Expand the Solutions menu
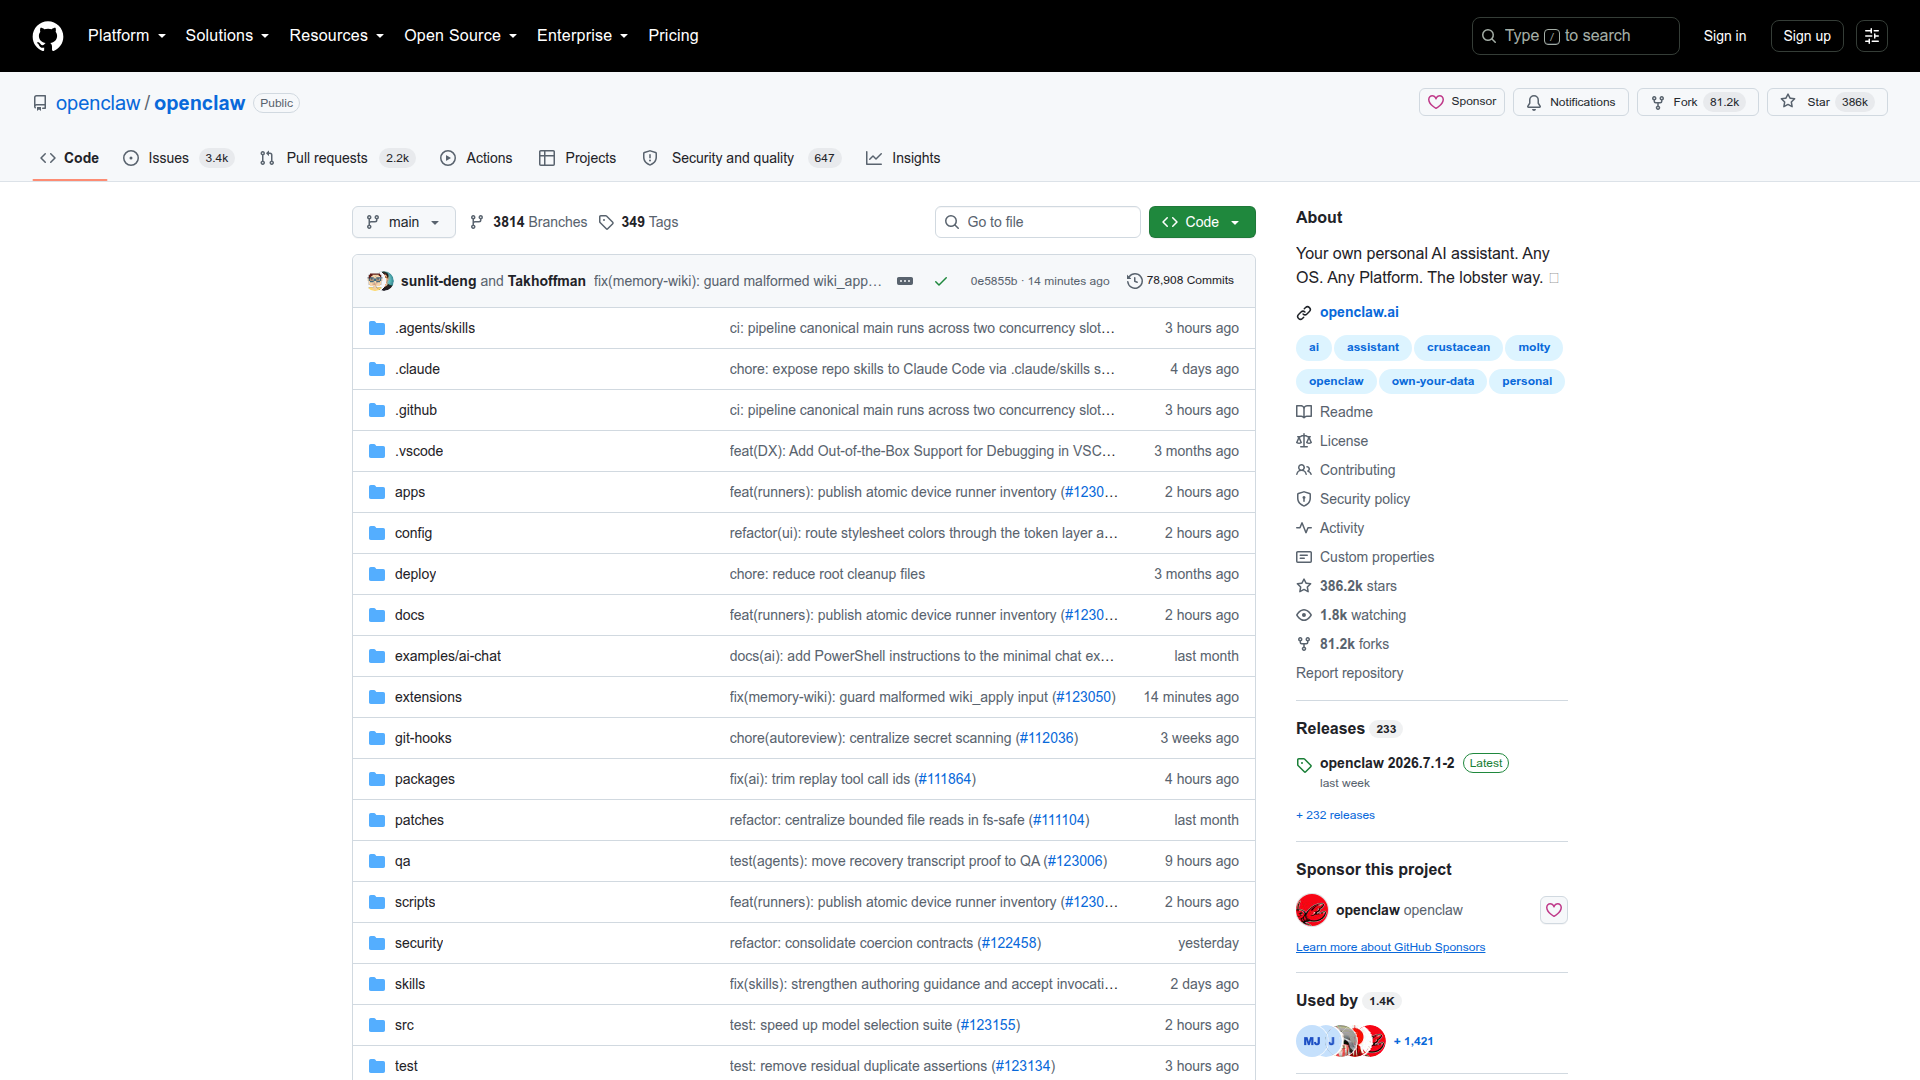Screen dimensions: 1920x1080 click(227, 36)
